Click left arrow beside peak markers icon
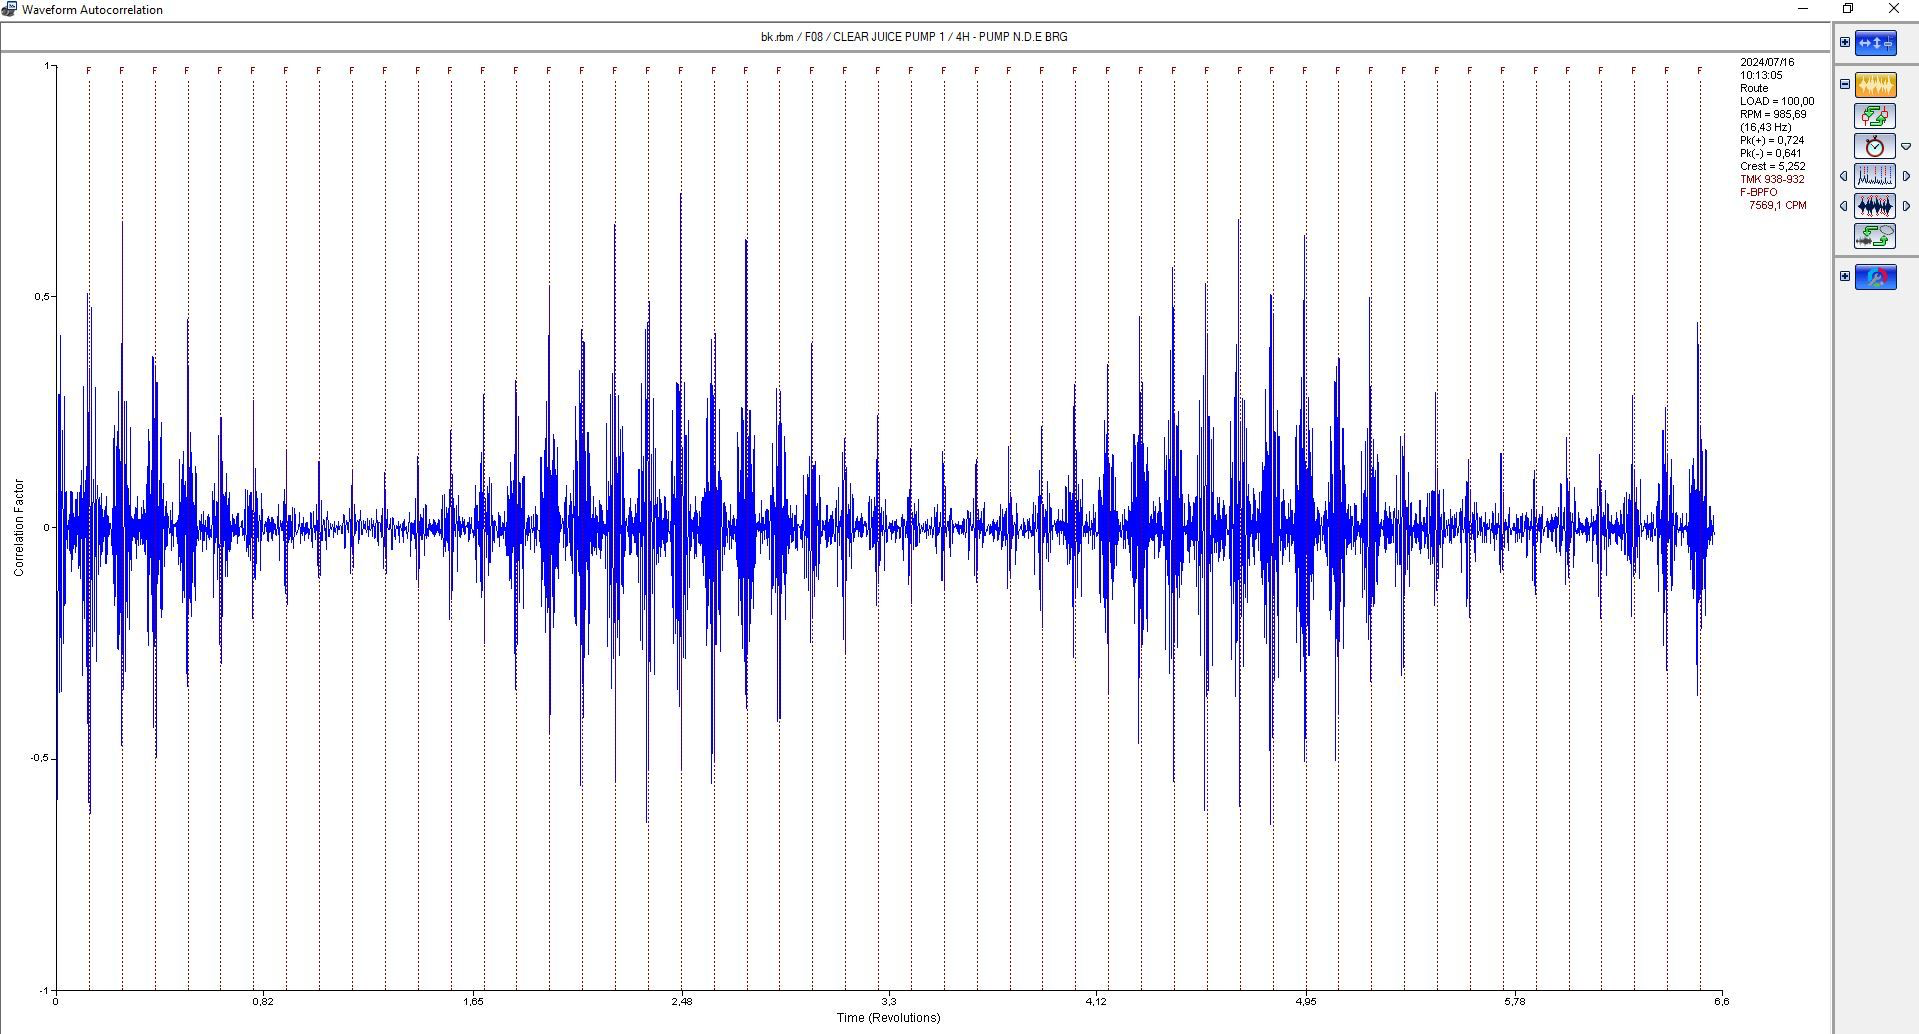1919x1034 pixels. pyautogui.click(x=1844, y=207)
